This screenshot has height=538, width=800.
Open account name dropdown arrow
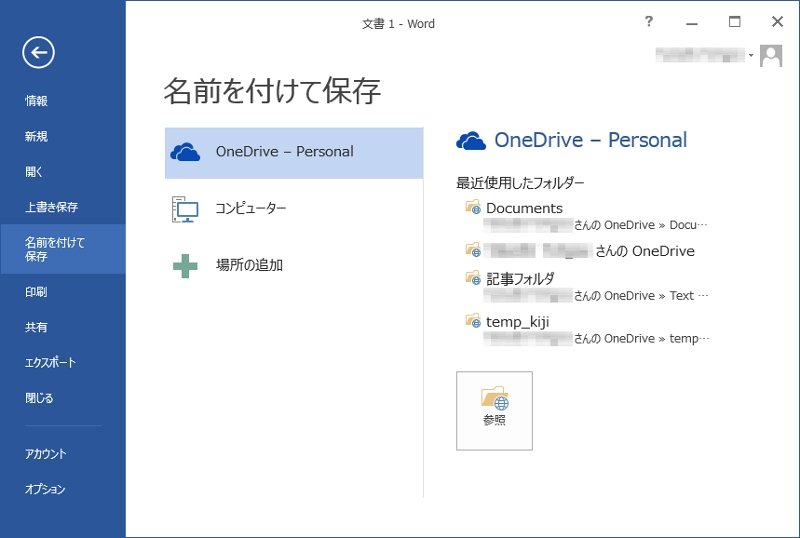click(751, 55)
